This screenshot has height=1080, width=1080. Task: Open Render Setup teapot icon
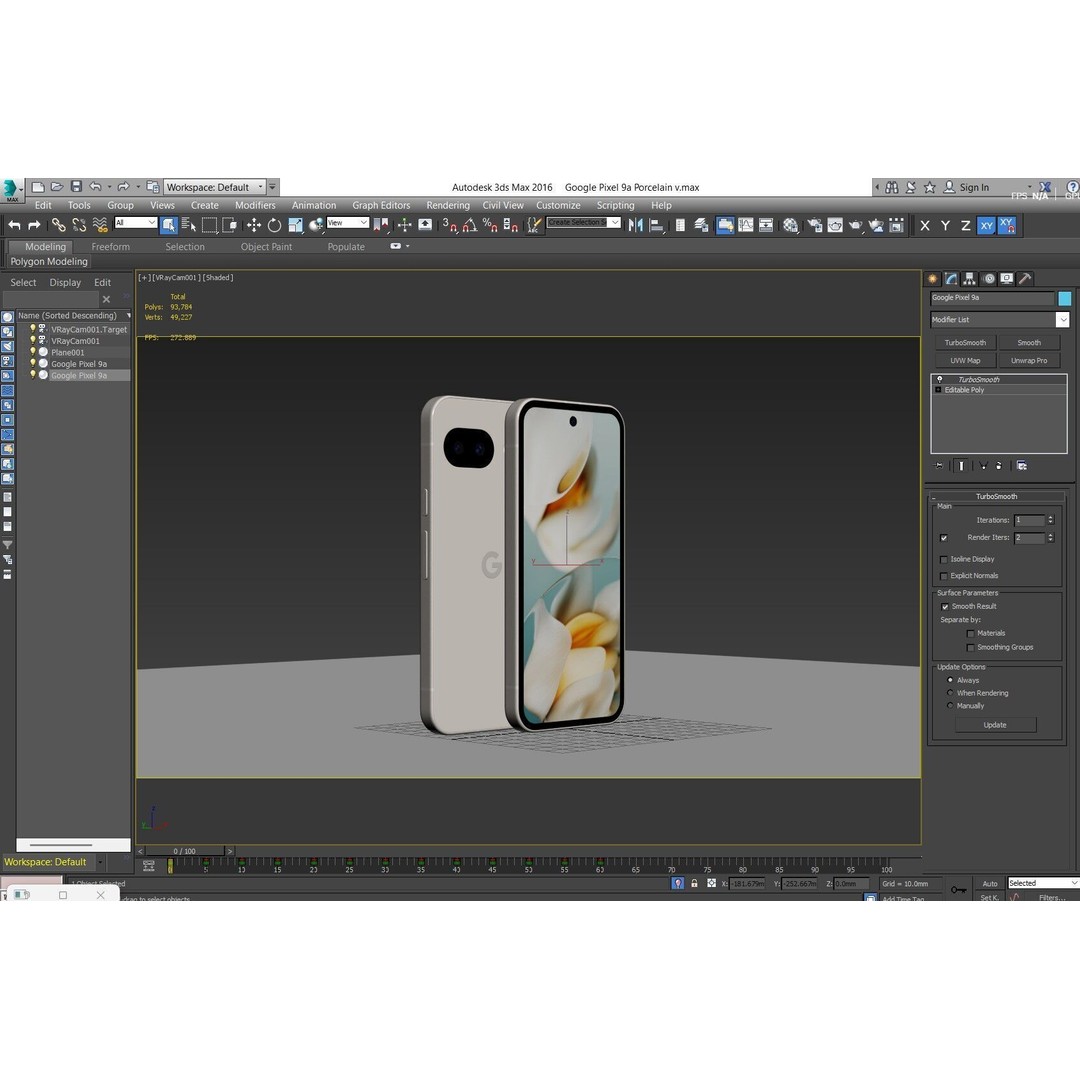[x=815, y=225]
